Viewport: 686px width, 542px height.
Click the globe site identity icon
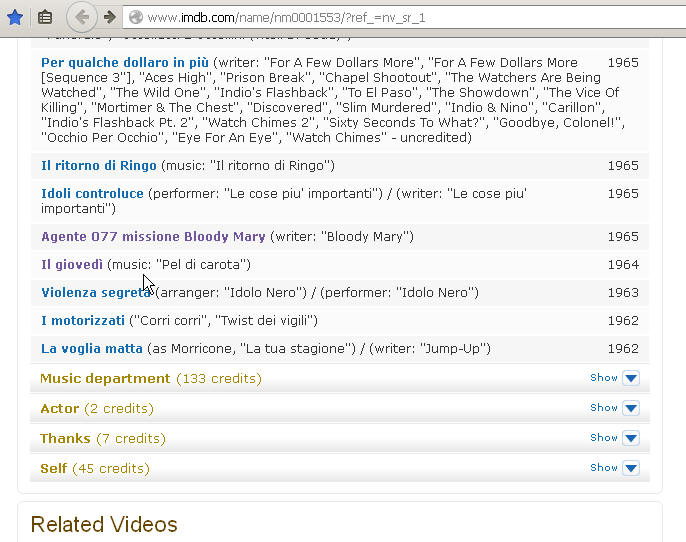pyautogui.click(x=136, y=17)
